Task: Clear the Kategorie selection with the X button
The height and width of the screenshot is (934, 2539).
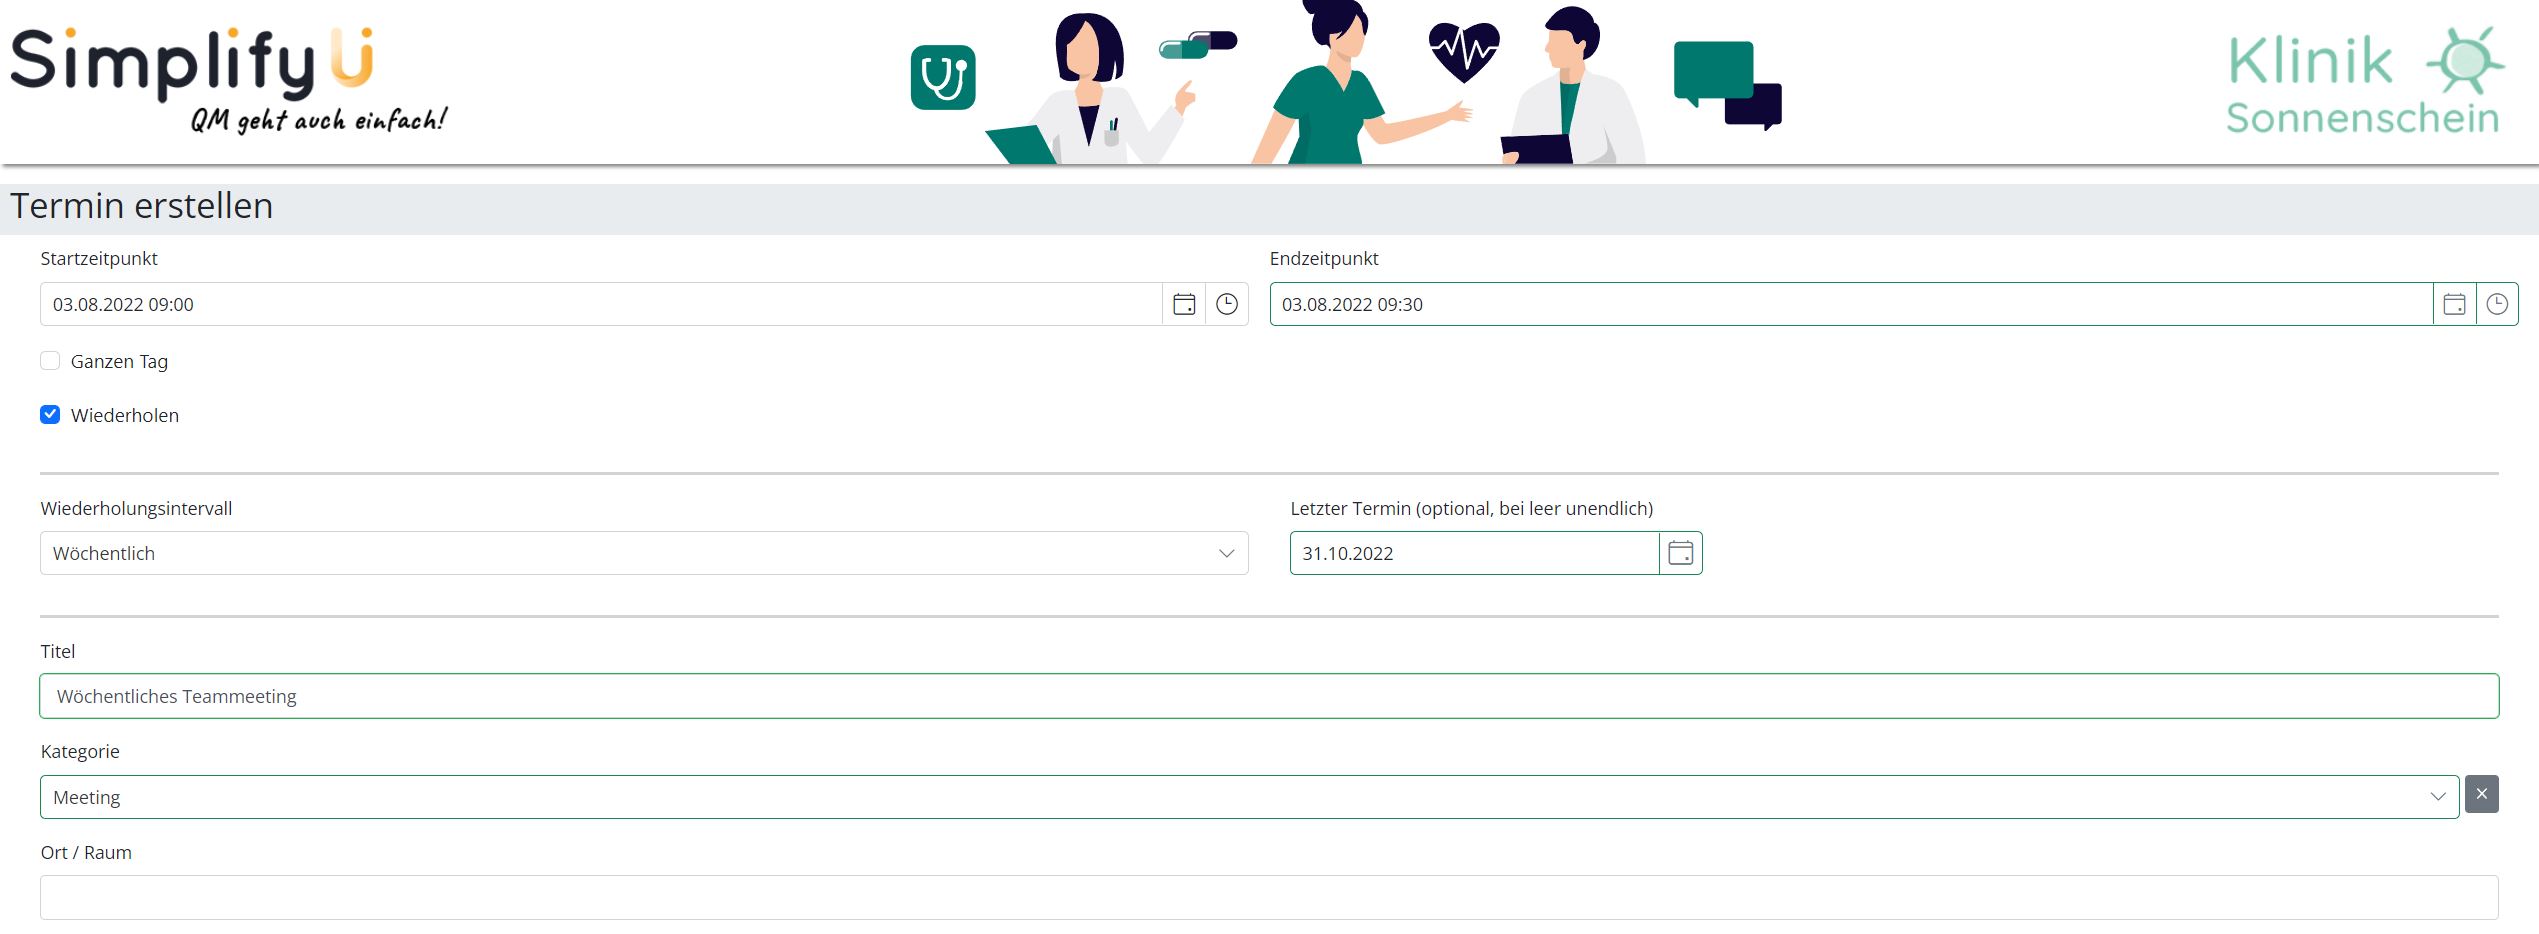Action: click(2482, 794)
